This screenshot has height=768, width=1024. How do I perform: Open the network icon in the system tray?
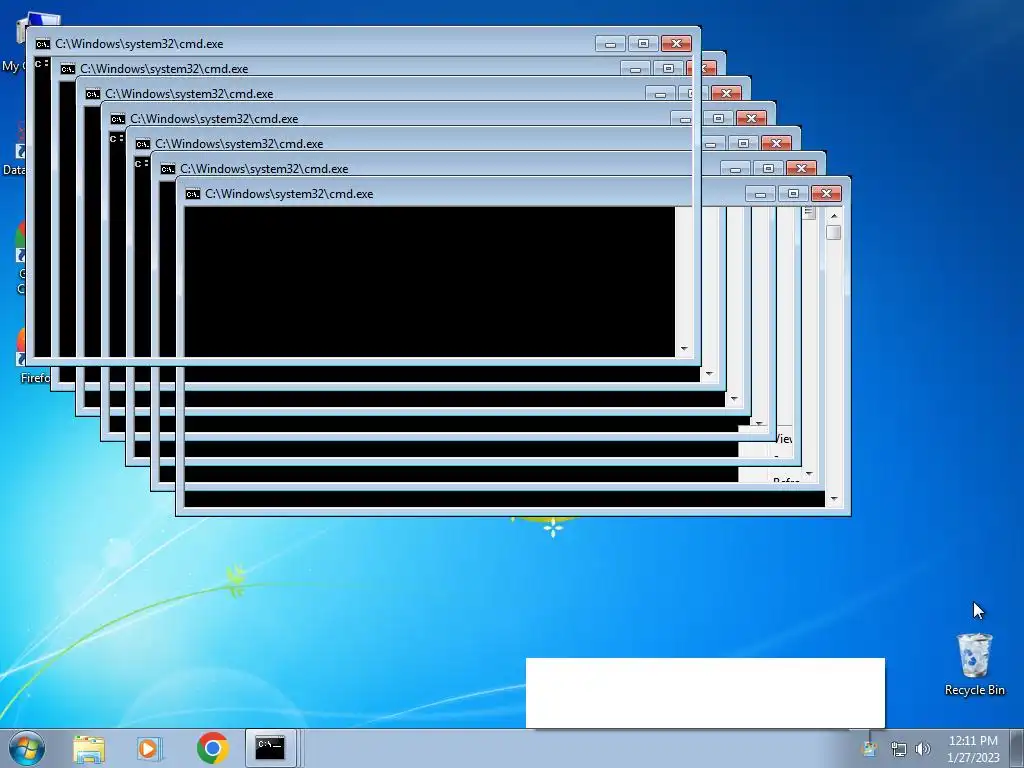899,749
